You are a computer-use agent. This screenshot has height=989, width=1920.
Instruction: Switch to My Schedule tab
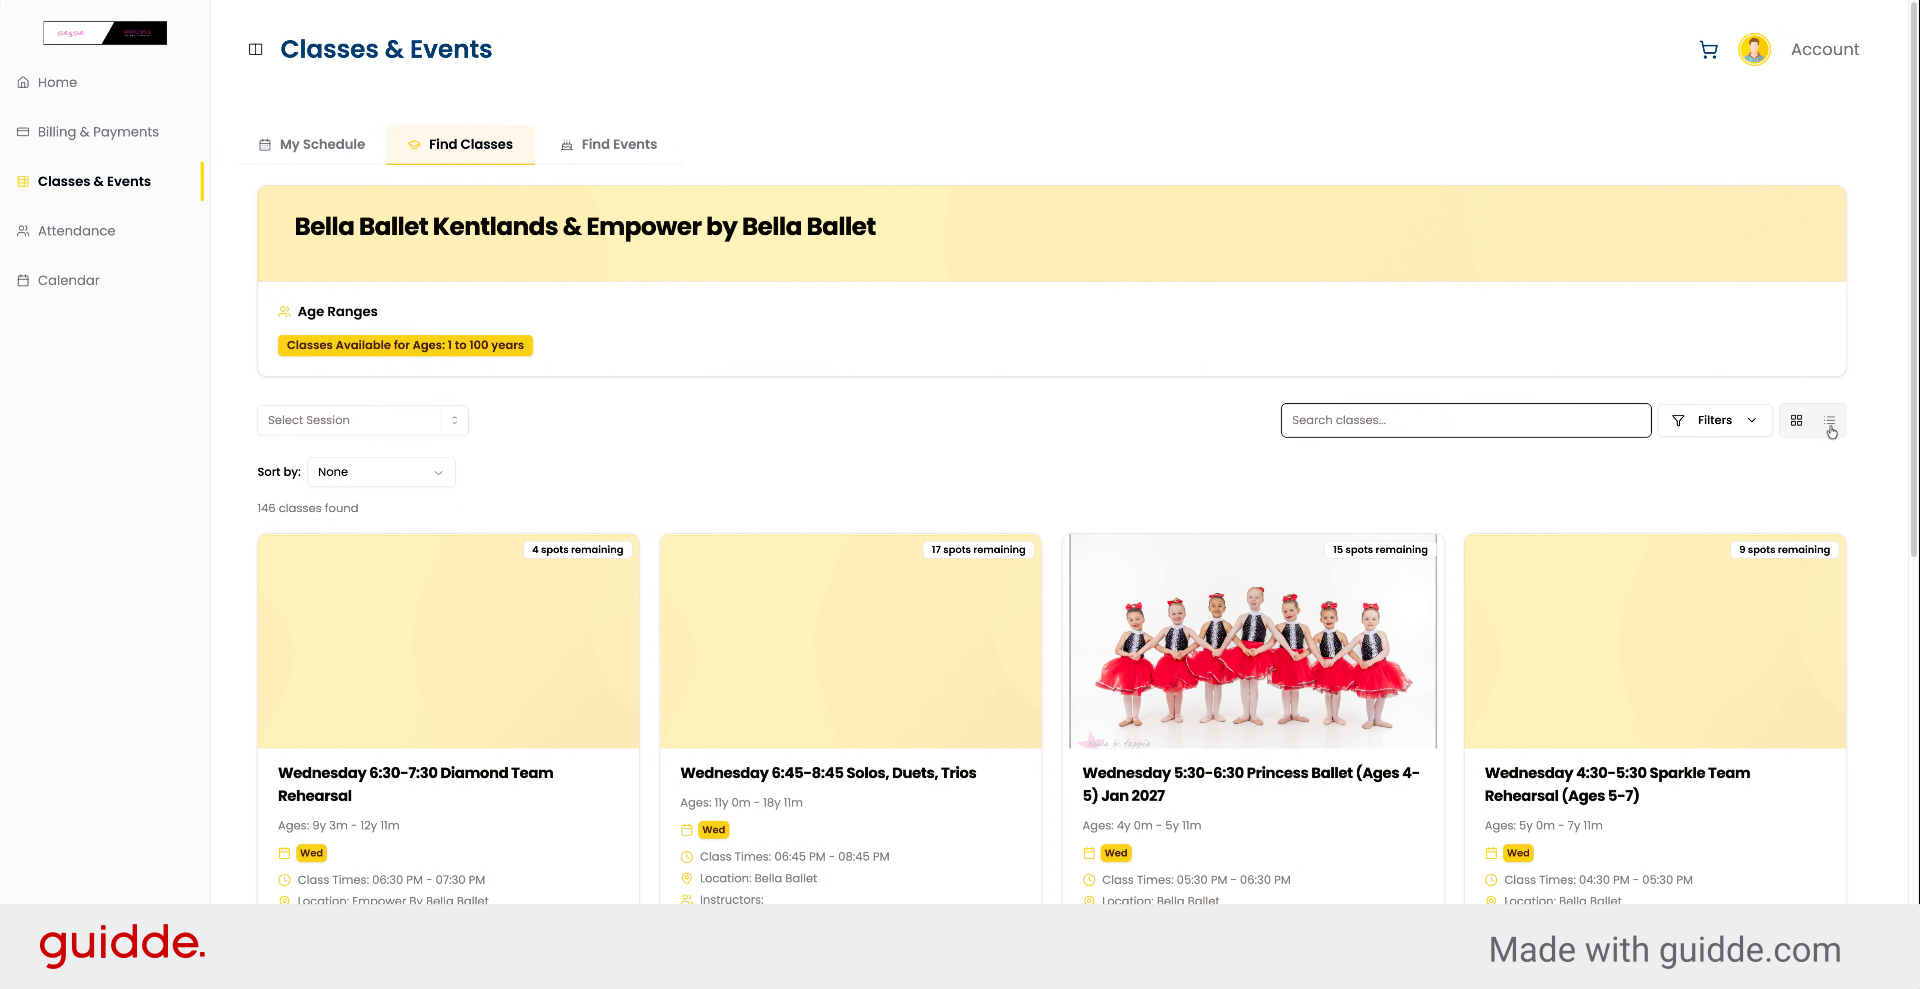[312, 145]
